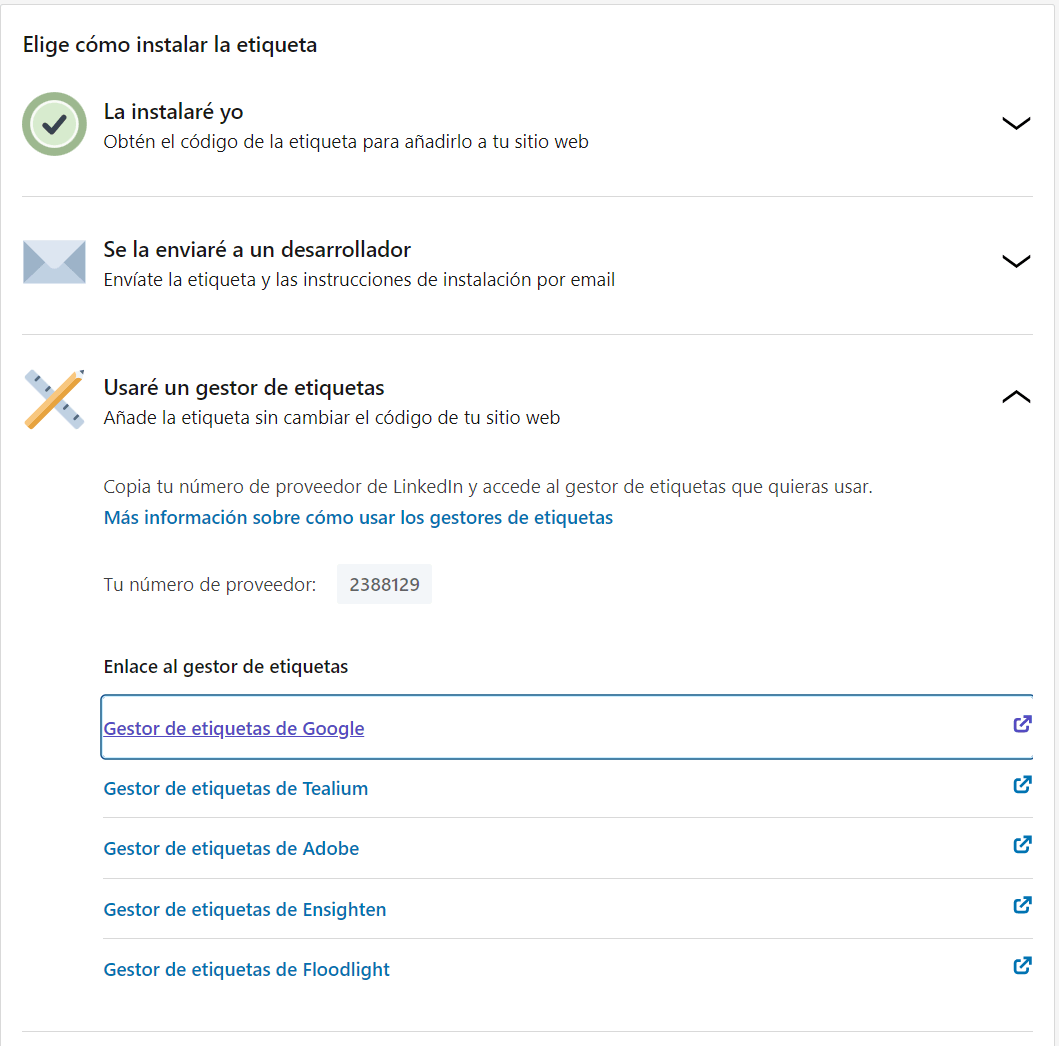Click the green checkmark icon beside La instalaré yo
The height and width of the screenshot is (1046, 1059).
(x=54, y=124)
